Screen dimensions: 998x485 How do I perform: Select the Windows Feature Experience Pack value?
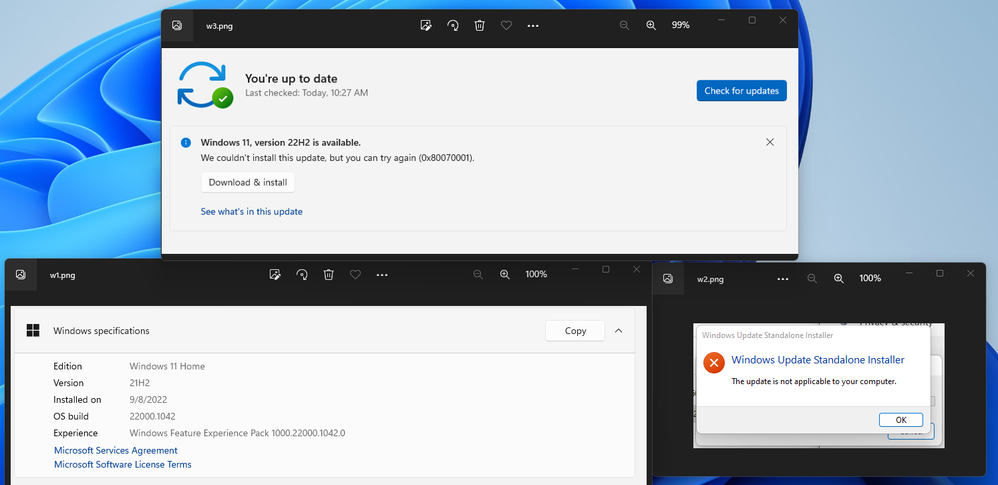coord(237,433)
